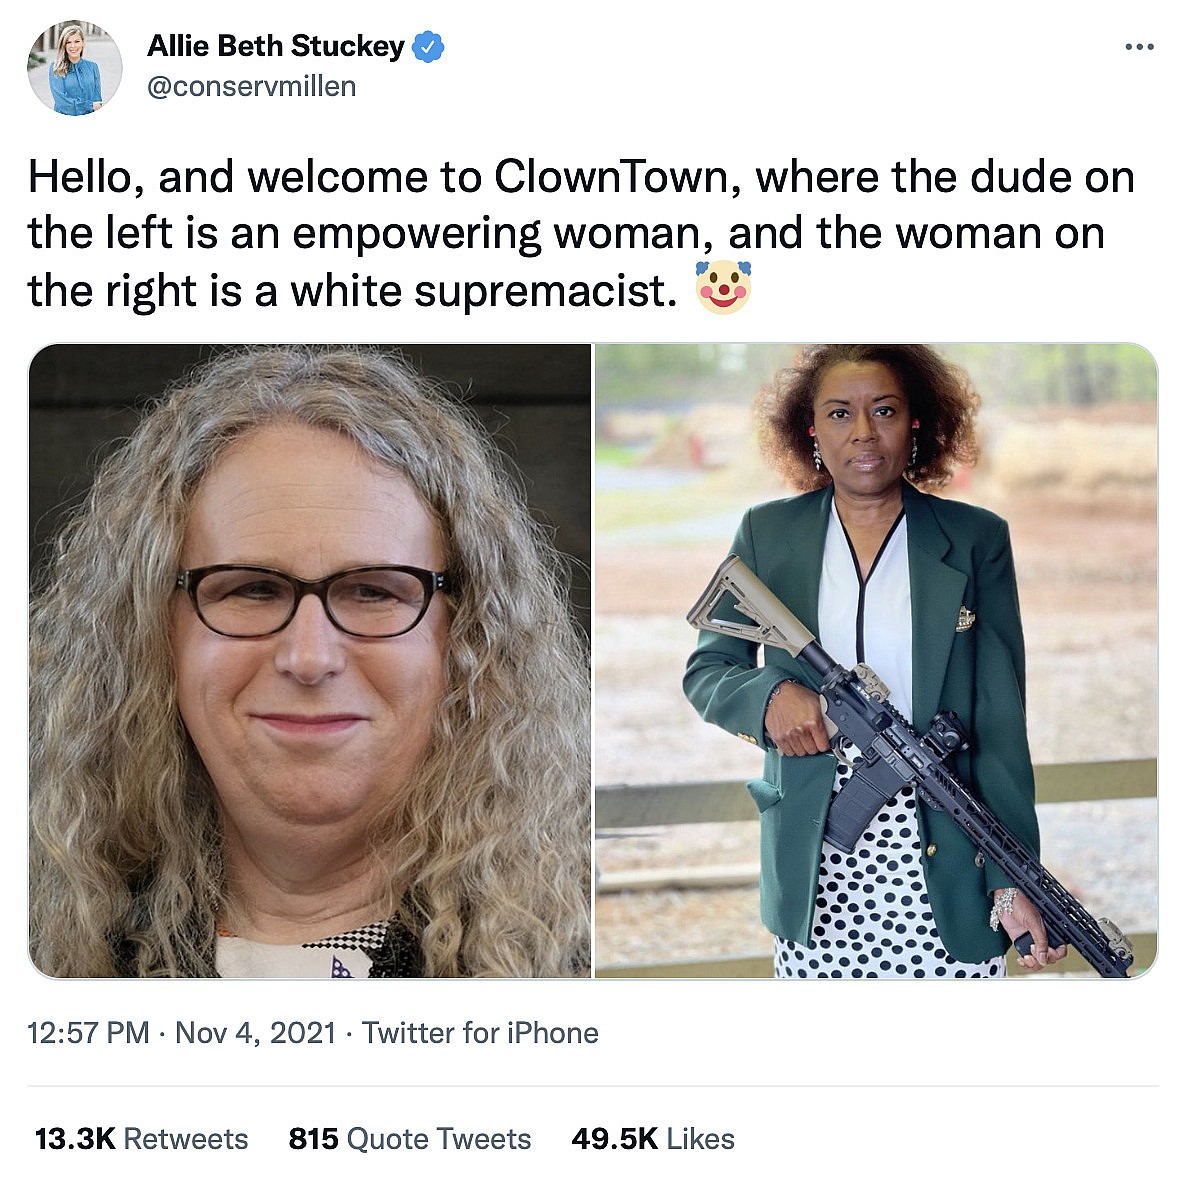Click the clown face emoji
This screenshot has height=1189, width=1187.
724,288
